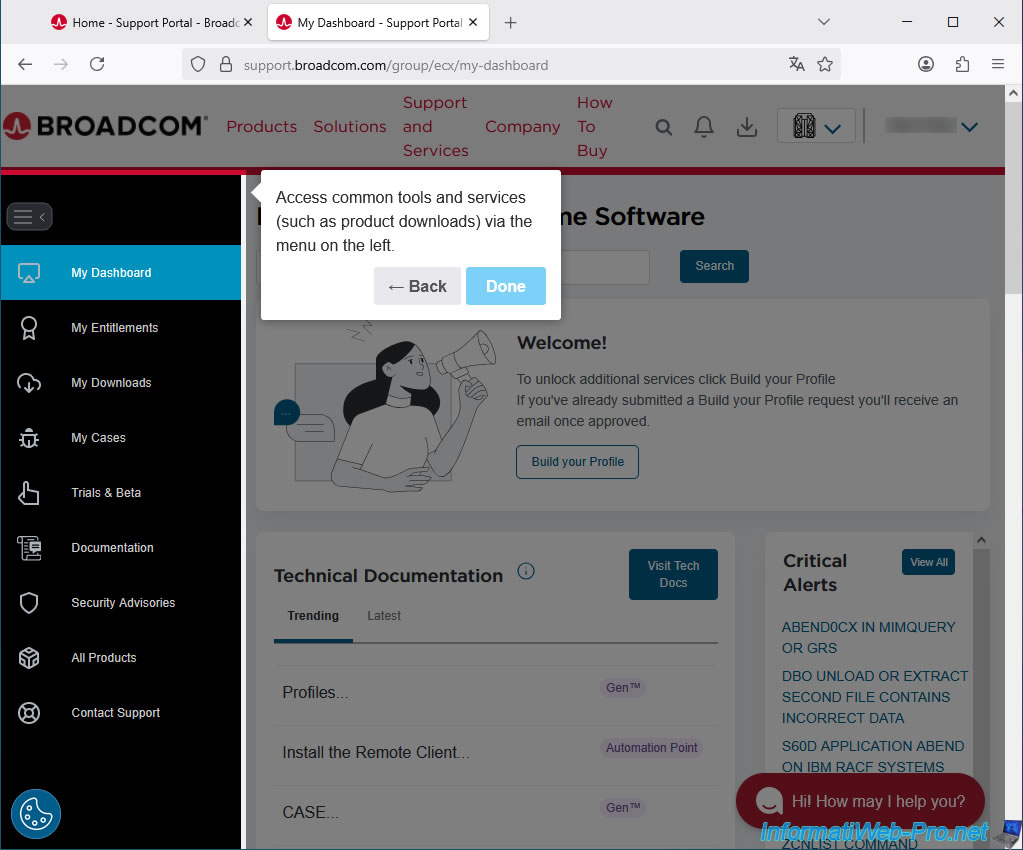This screenshot has width=1023, height=850.
Task: Expand the product division selector dropdown
Action: pos(816,127)
